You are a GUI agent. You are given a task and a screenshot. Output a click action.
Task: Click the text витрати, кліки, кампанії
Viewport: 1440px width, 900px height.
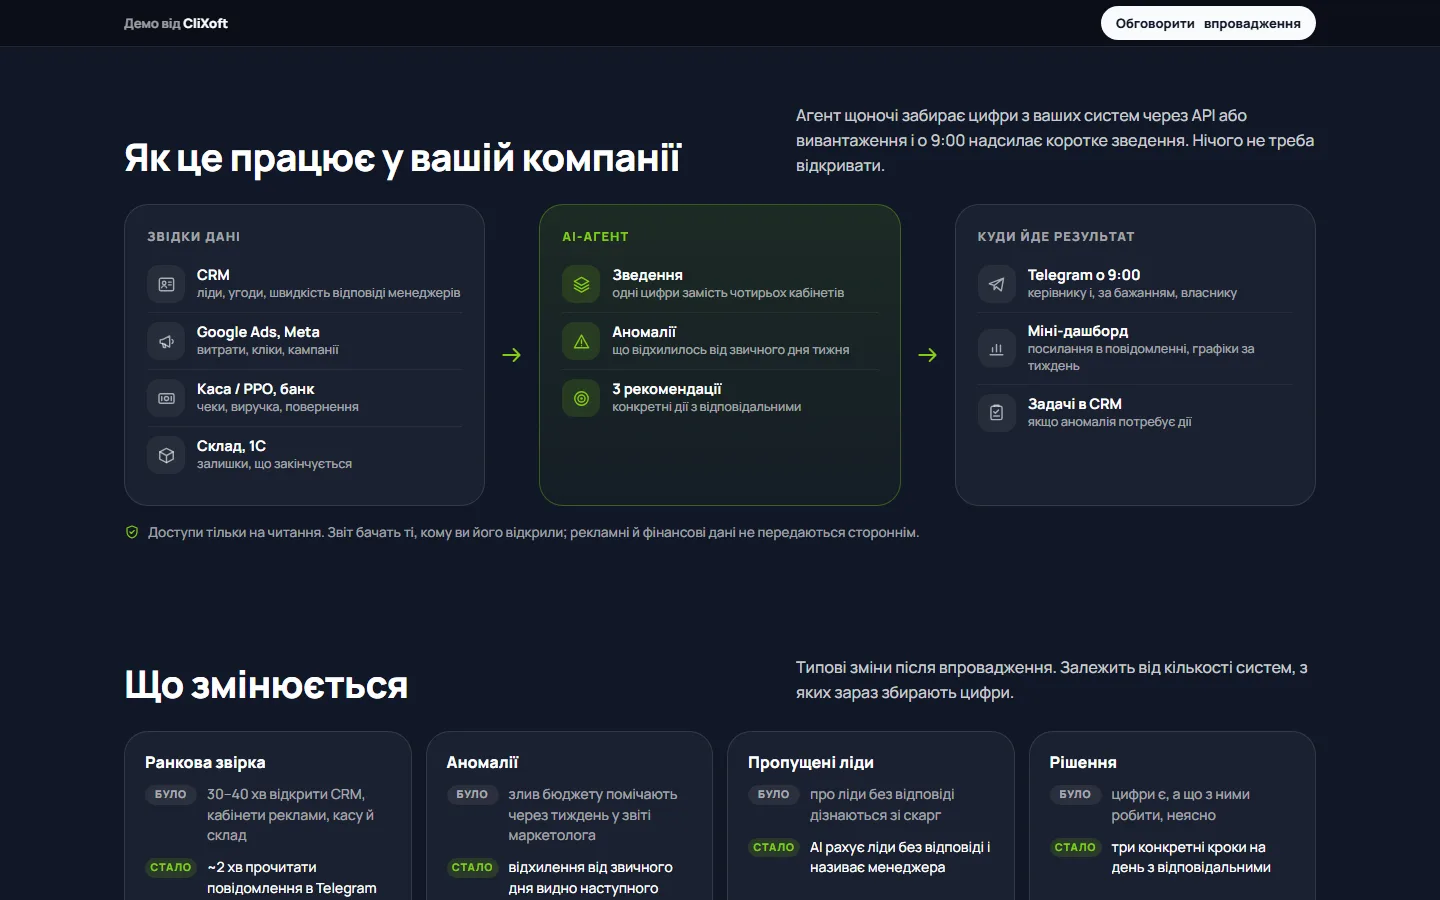tap(268, 350)
